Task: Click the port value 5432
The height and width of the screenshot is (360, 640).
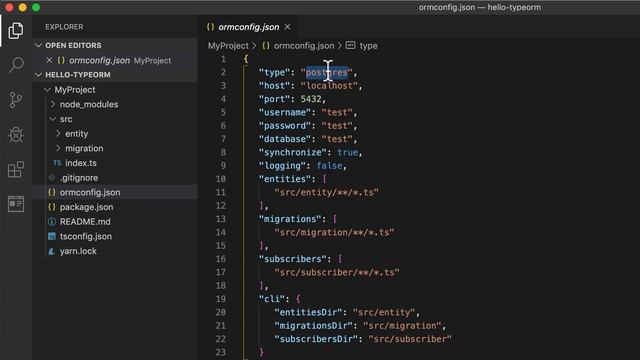Action: pyautogui.click(x=311, y=99)
